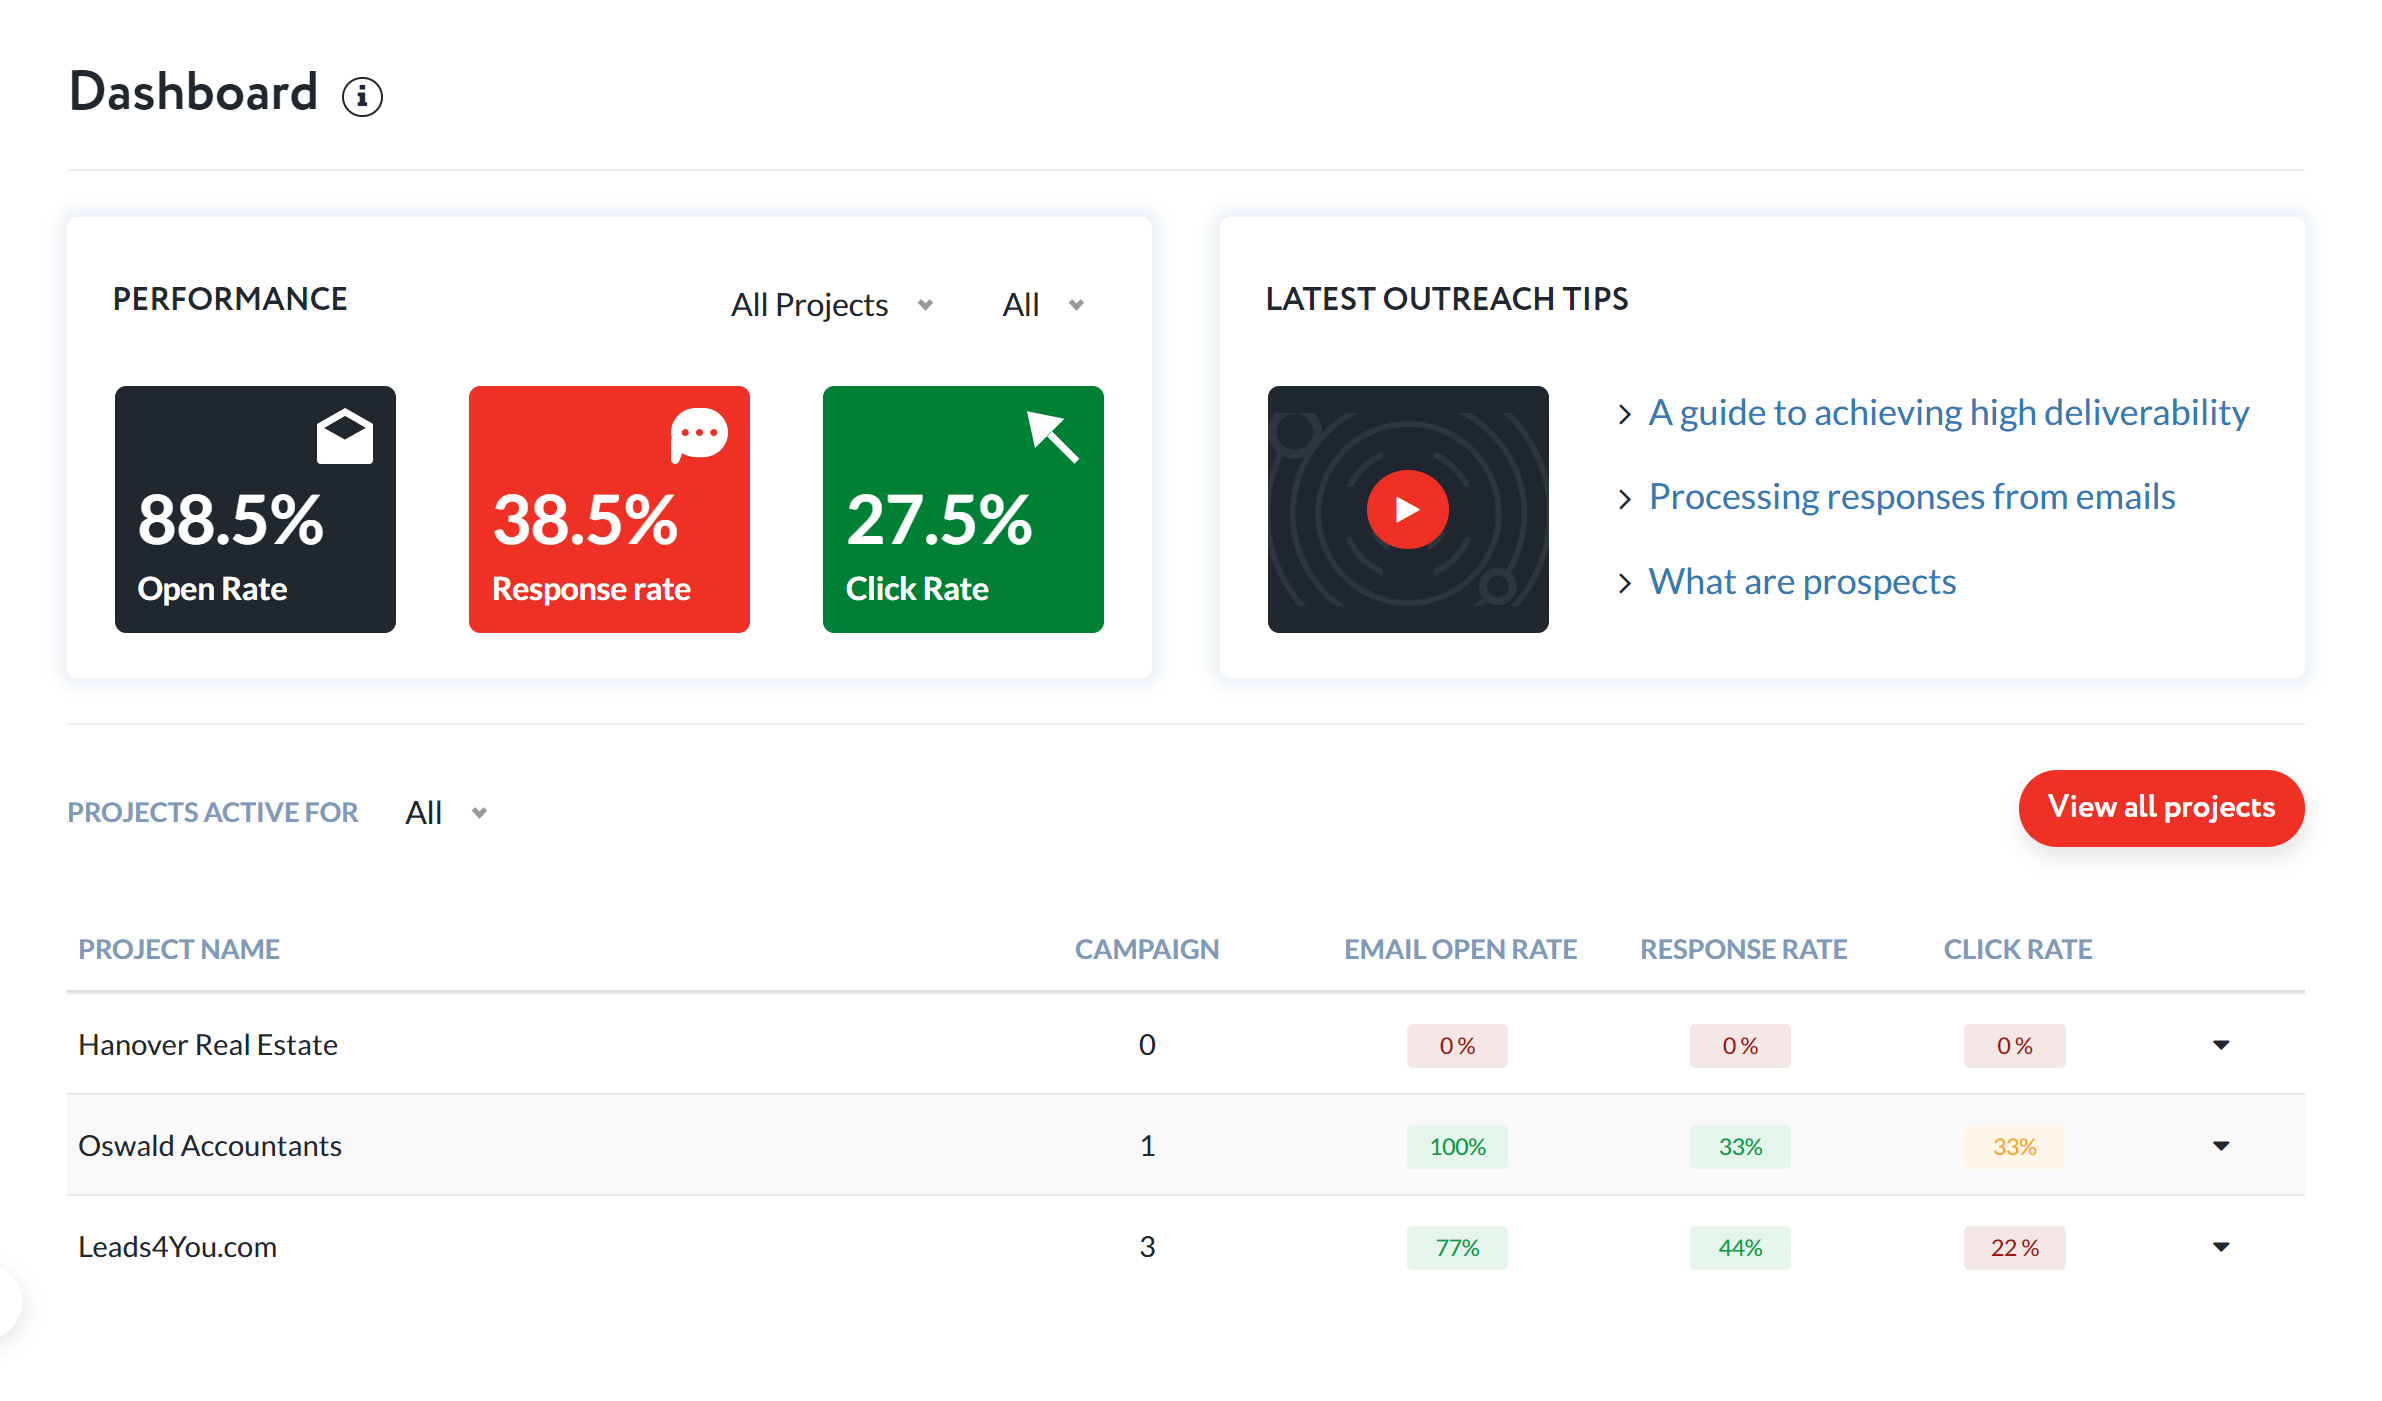The image size is (2382, 1401).
Task: Open Processing responses from emails link
Action: coord(1911,497)
